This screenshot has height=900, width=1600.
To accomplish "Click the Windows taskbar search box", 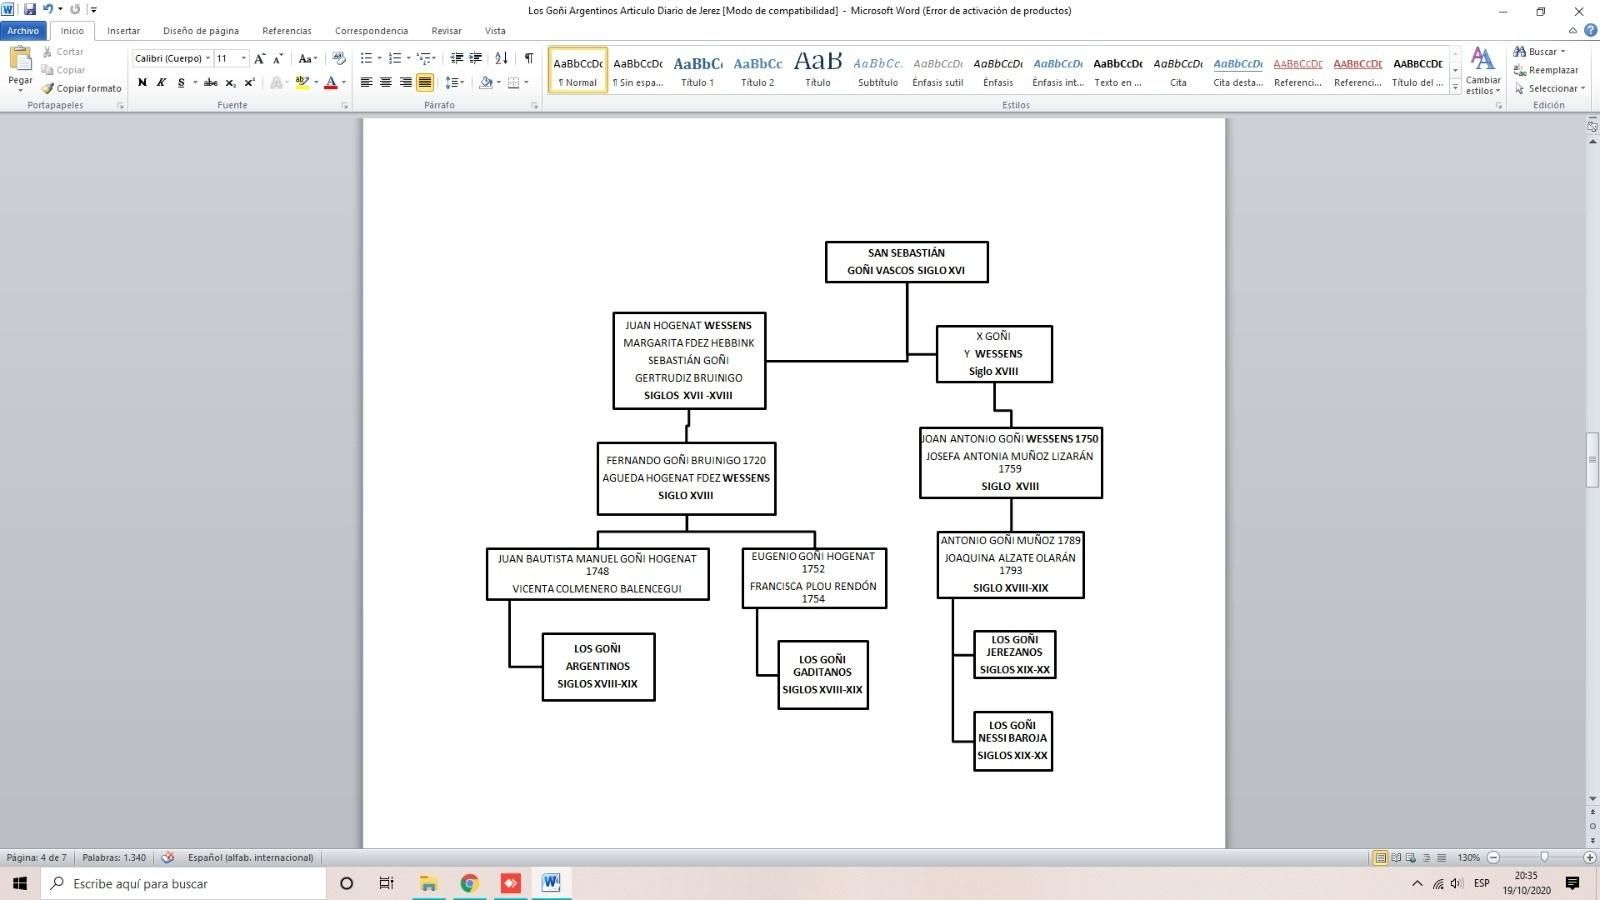I will pyautogui.click(x=185, y=883).
